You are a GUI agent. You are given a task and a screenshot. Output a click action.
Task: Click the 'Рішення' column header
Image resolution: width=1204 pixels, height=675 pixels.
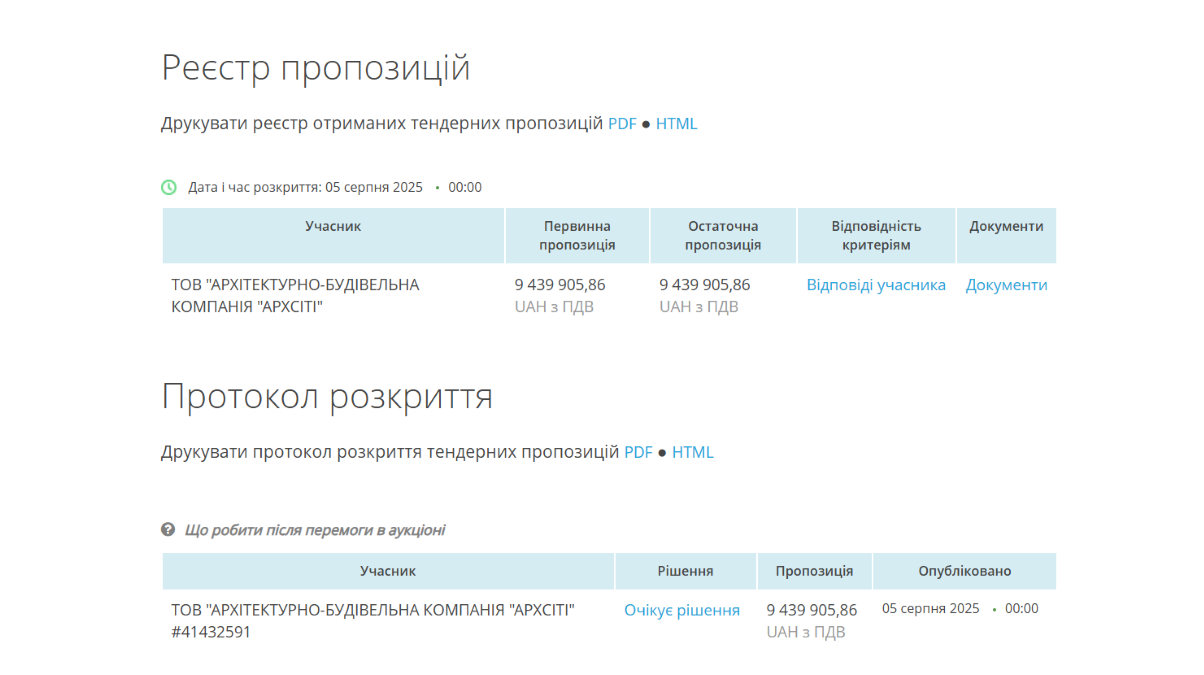click(685, 571)
